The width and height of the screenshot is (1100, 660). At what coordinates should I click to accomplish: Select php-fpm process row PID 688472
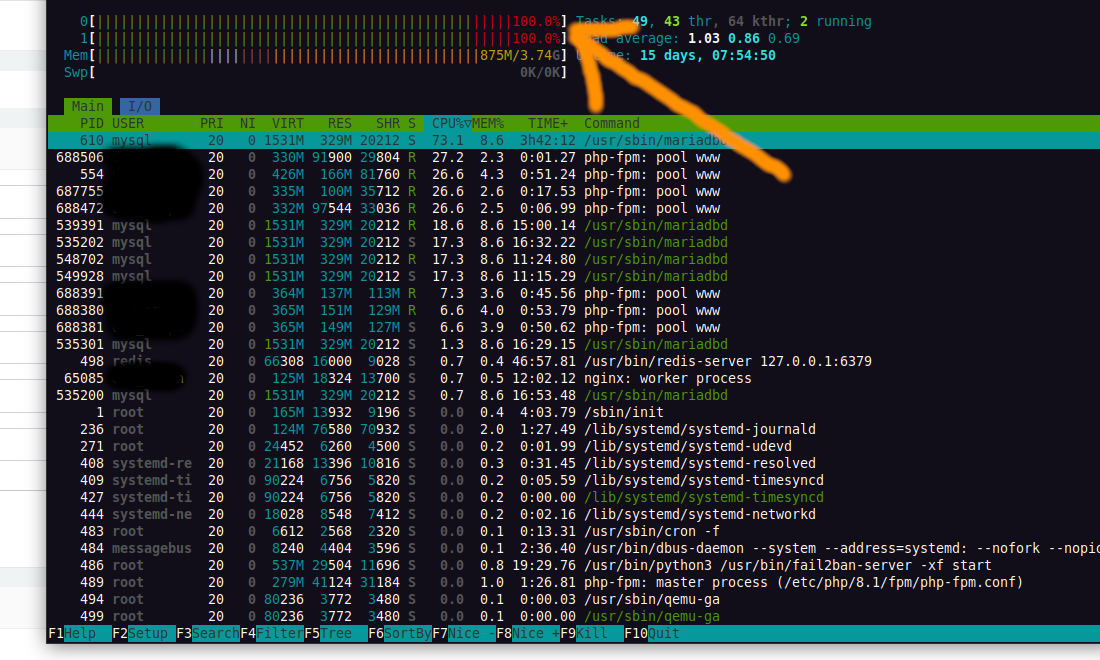574,208
